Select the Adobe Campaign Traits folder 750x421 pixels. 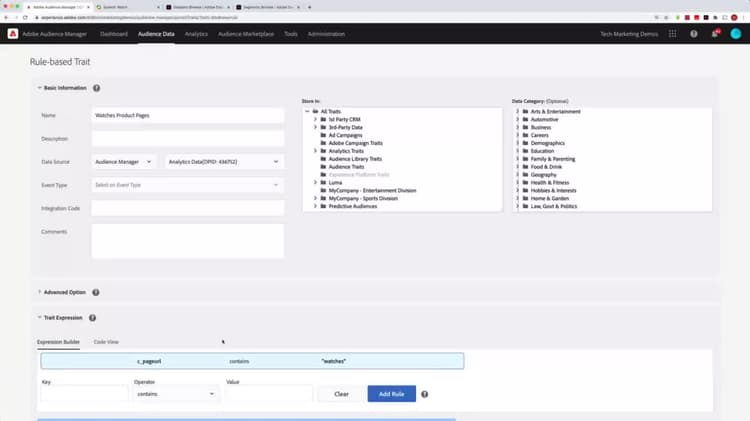[355, 143]
